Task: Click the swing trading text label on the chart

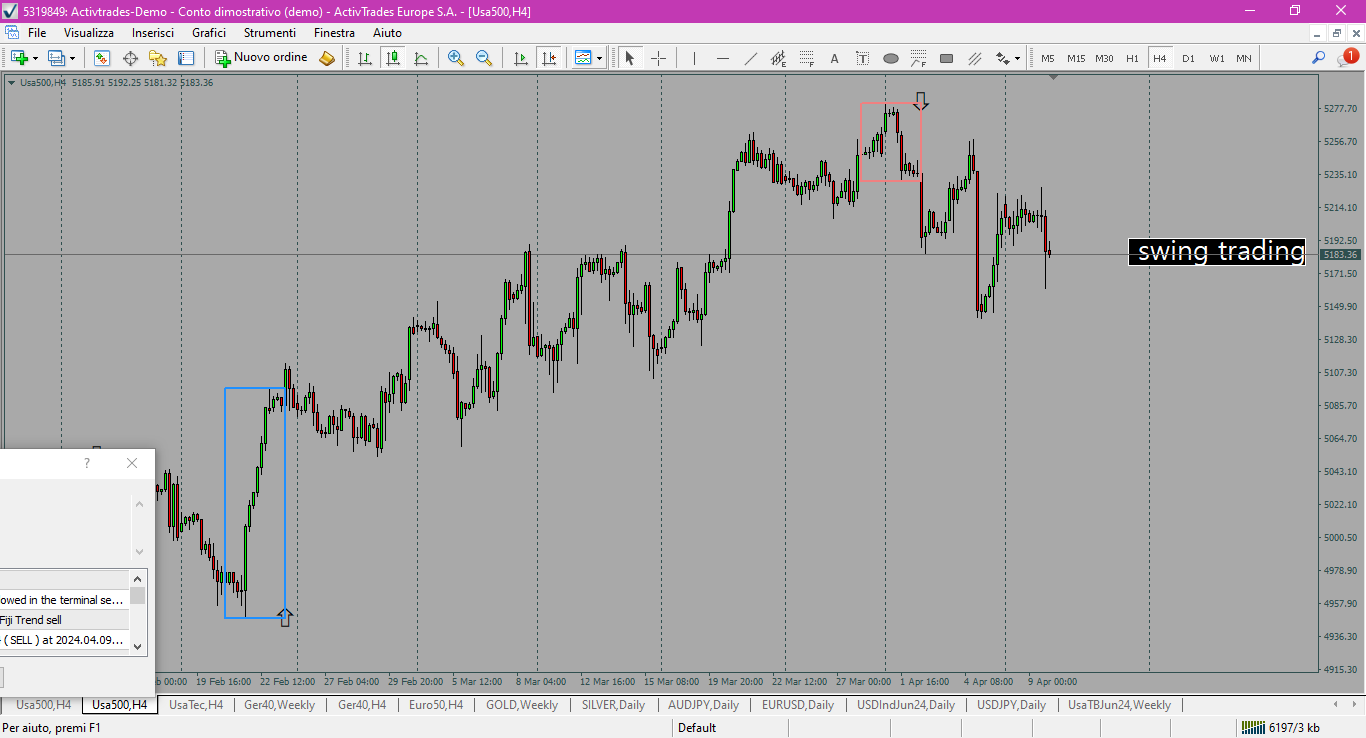Action: [1217, 251]
